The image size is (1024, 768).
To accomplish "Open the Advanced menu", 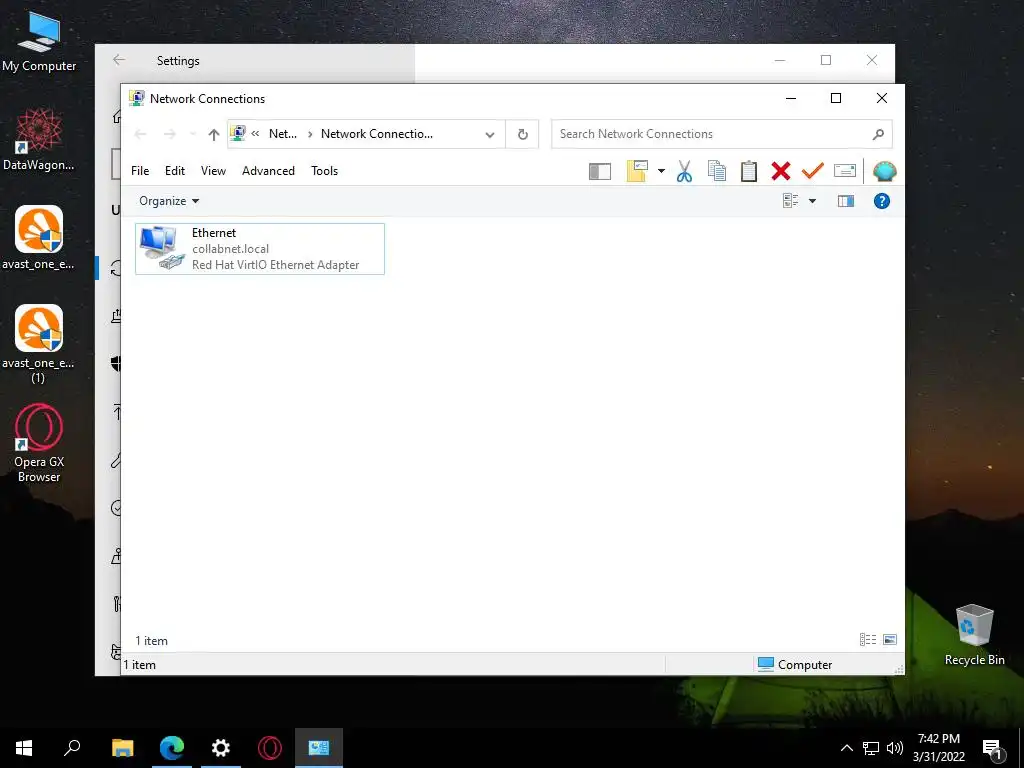I will click(268, 171).
